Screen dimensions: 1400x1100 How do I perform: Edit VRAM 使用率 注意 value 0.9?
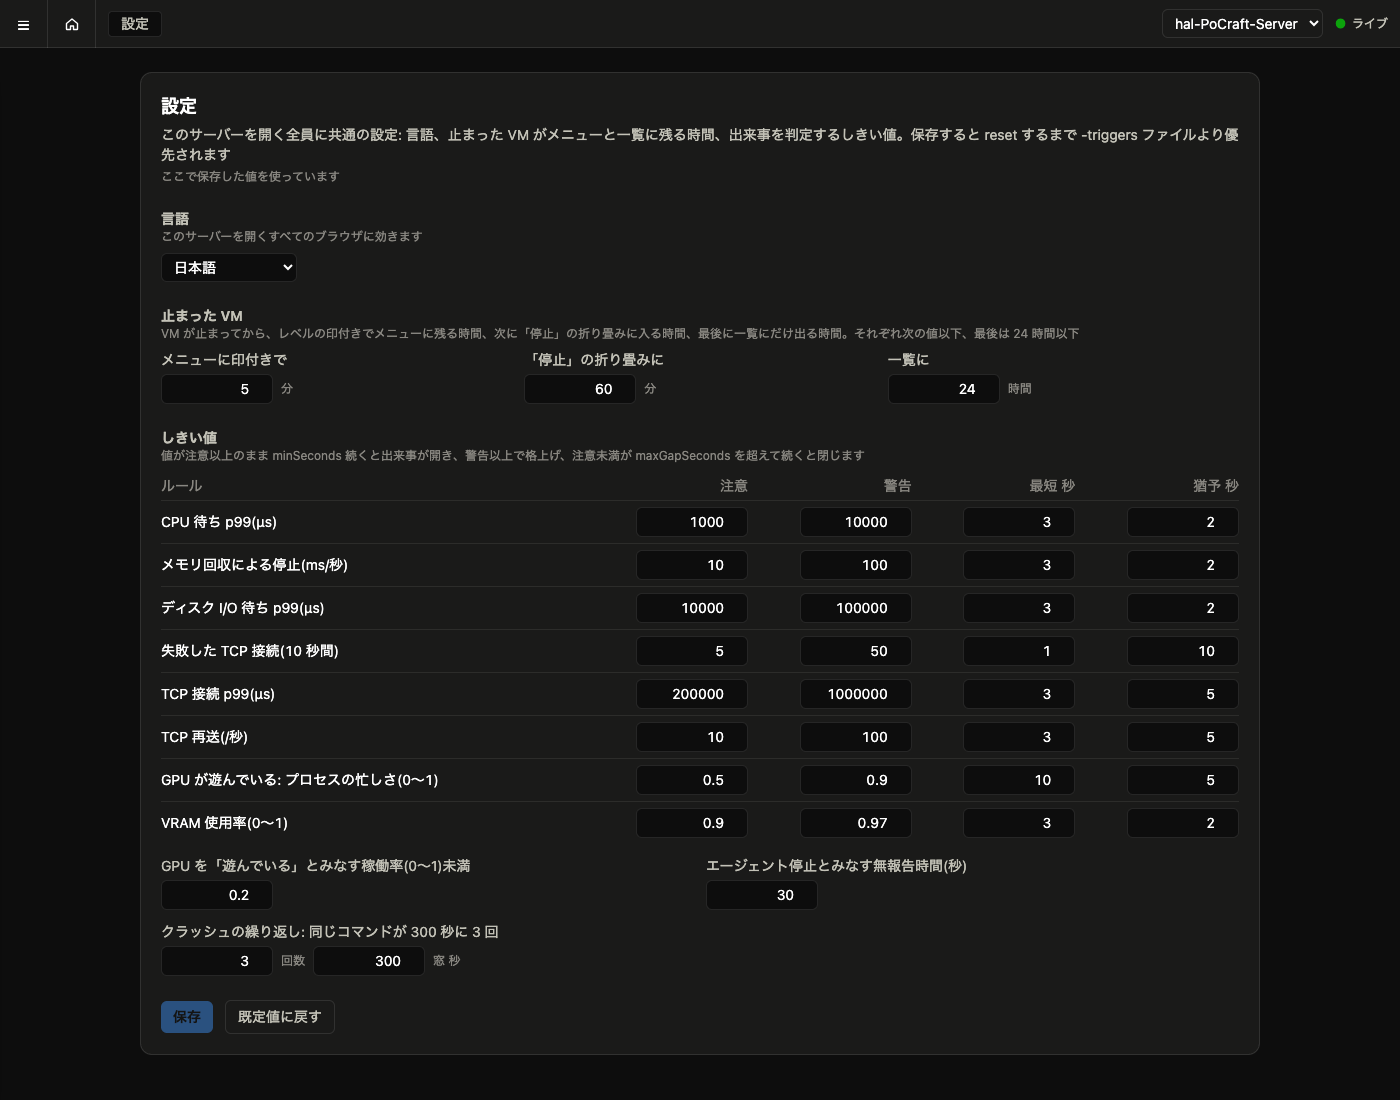[692, 823]
